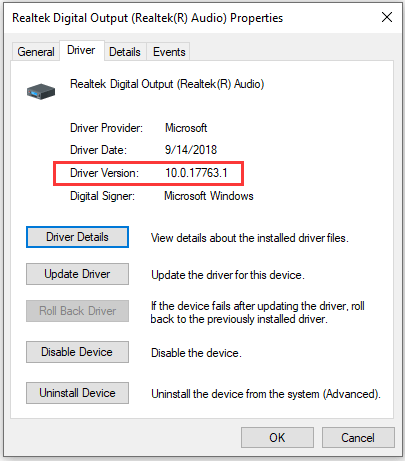The height and width of the screenshot is (461, 405).
Task: Click Uninstall Device button
Action: pos(77,393)
